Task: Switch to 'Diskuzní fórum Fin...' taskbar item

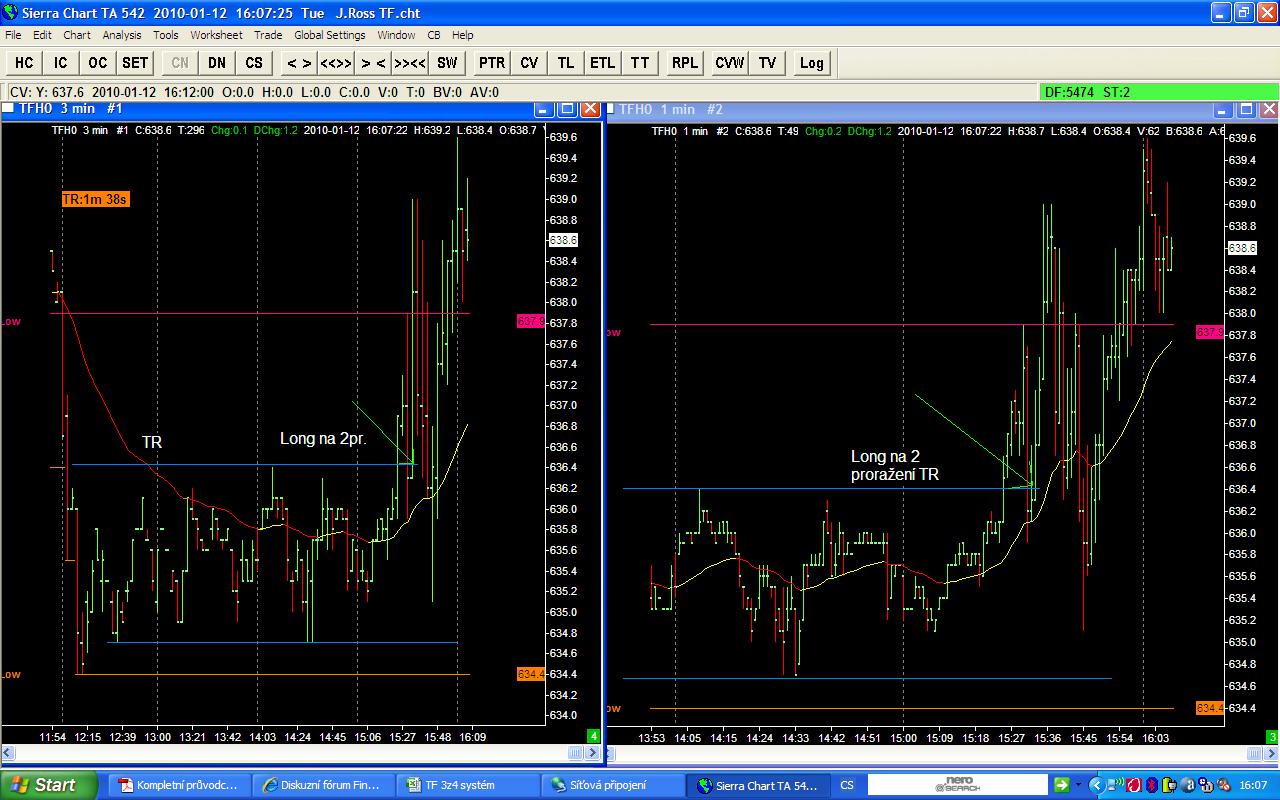Action: 322,785
